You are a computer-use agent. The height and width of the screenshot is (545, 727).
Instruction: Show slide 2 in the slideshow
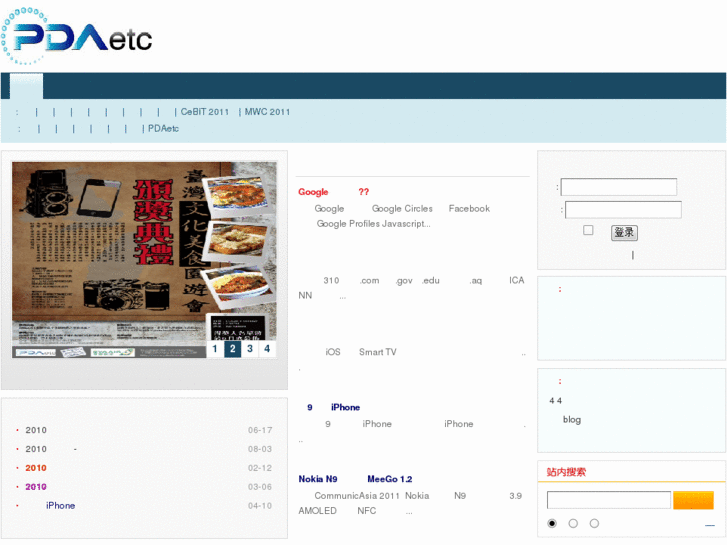point(232,349)
